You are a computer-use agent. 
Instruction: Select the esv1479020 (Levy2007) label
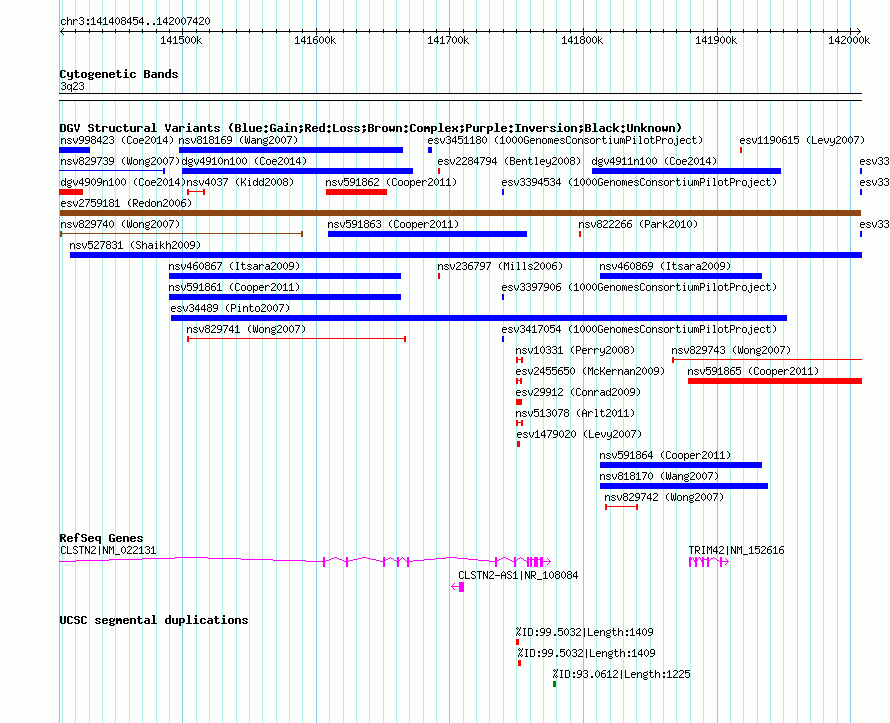[x=580, y=434]
